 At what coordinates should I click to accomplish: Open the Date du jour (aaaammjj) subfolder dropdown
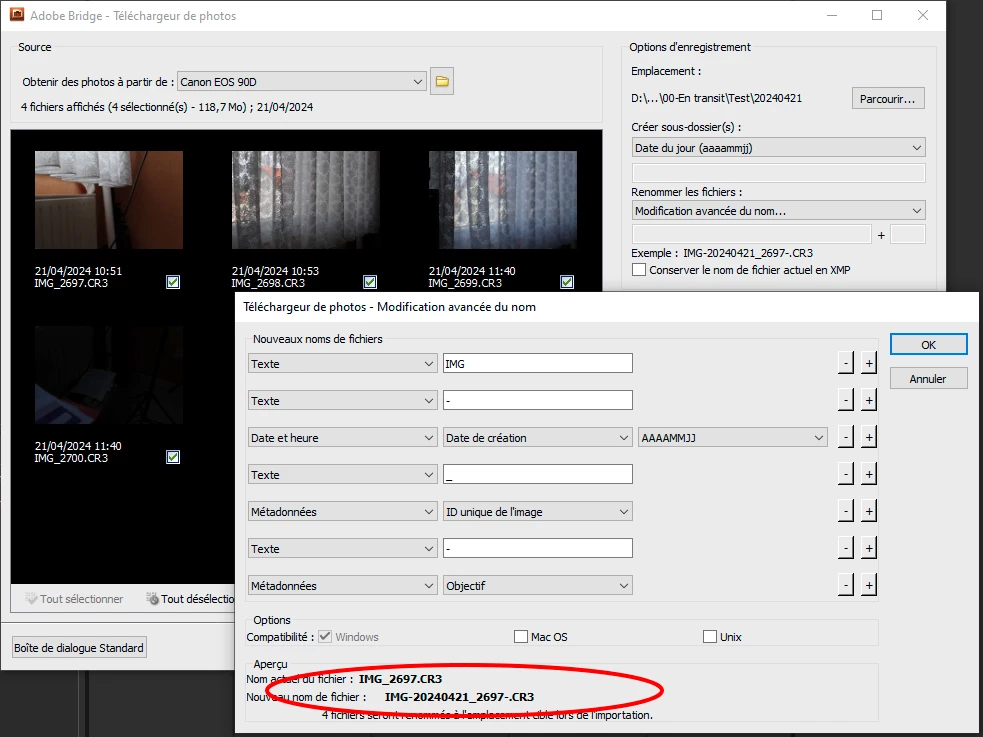(779, 148)
